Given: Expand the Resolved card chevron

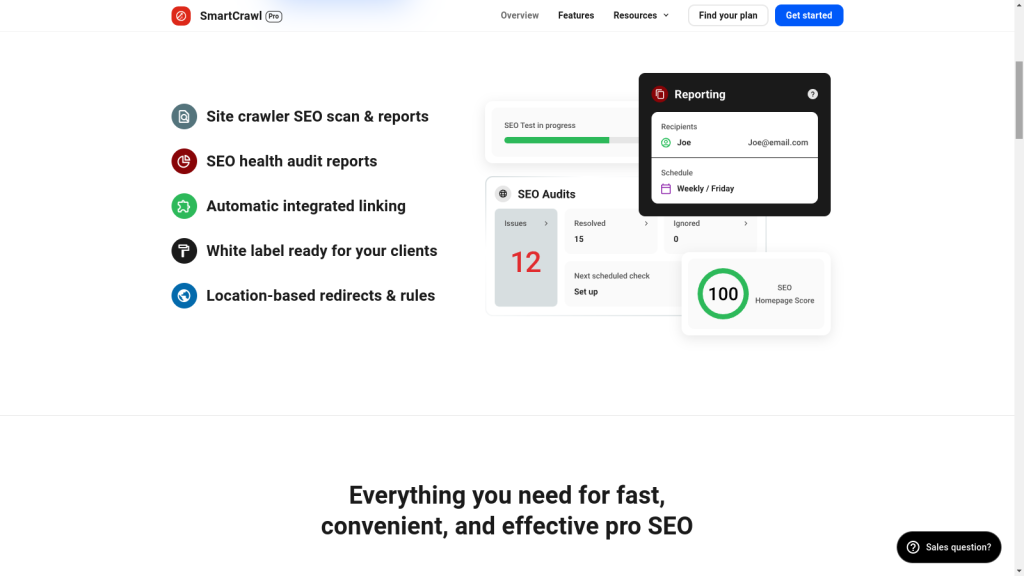Looking at the screenshot, I should point(646,224).
